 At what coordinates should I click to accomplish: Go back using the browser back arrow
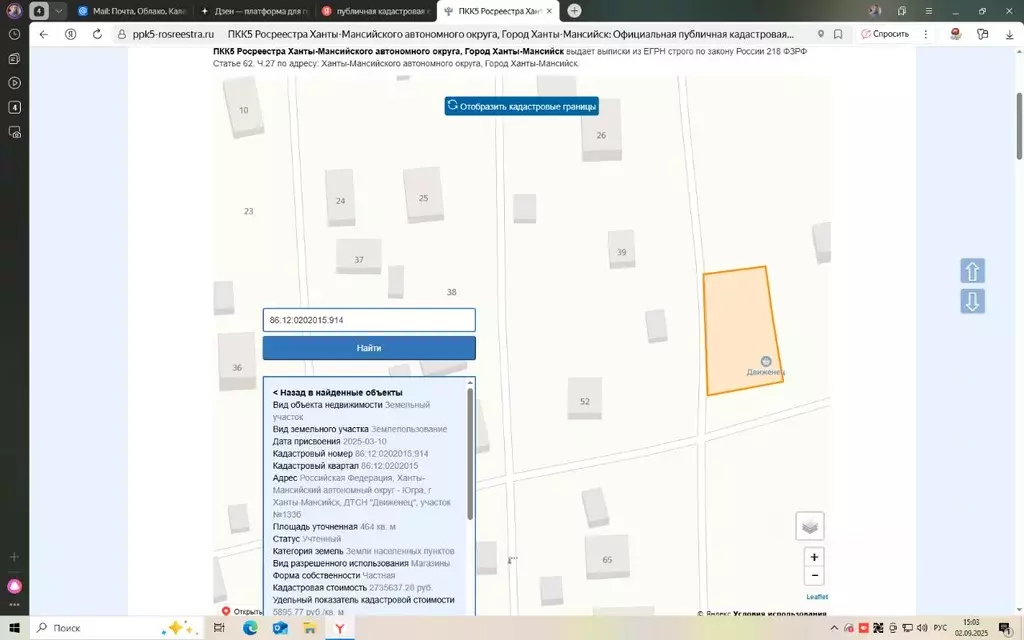tap(42, 33)
